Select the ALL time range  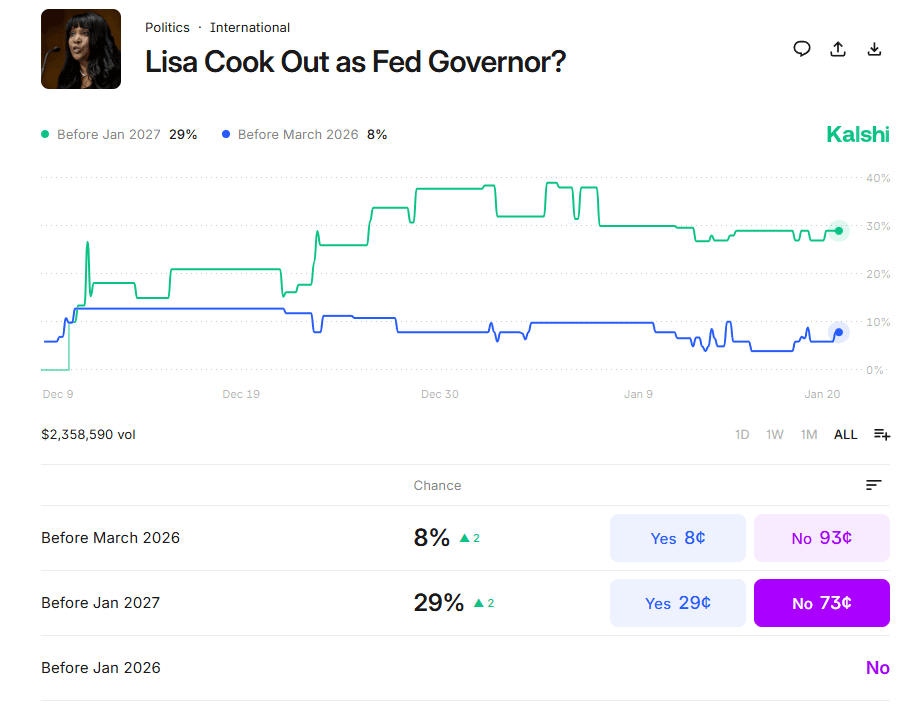[845, 434]
